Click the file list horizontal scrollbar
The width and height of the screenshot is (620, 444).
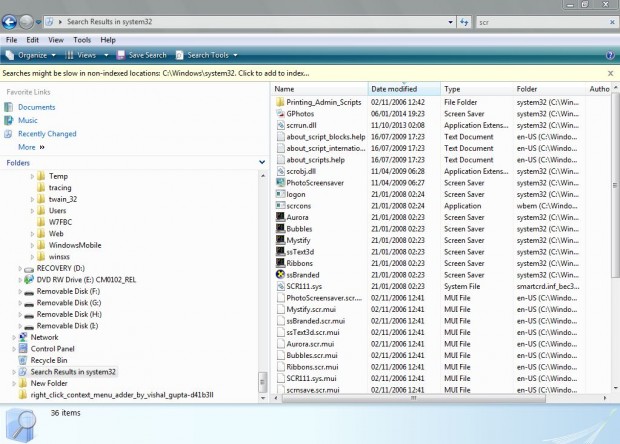coord(413,398)
